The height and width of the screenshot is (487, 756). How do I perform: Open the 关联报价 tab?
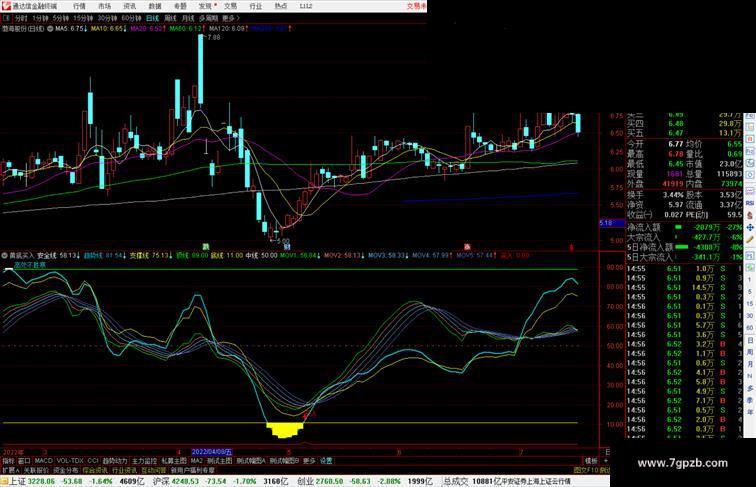pyautogui.click(x=36, y=470)
